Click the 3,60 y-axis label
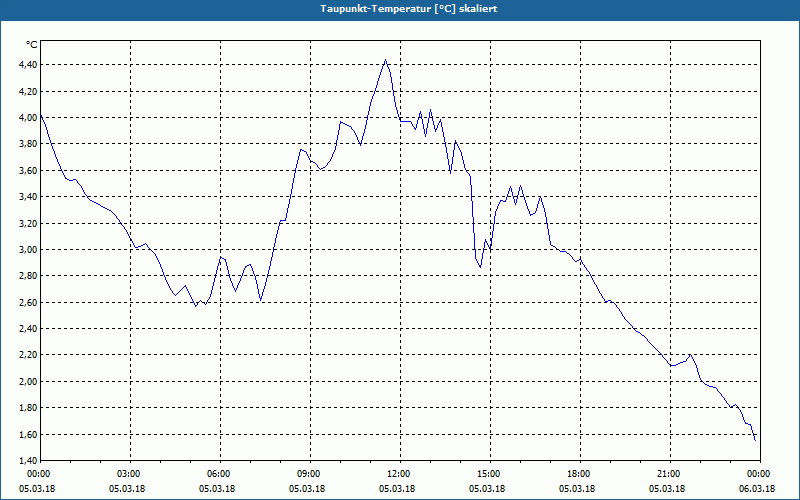Screen dimensions: 800x500 tap(28, 170)
